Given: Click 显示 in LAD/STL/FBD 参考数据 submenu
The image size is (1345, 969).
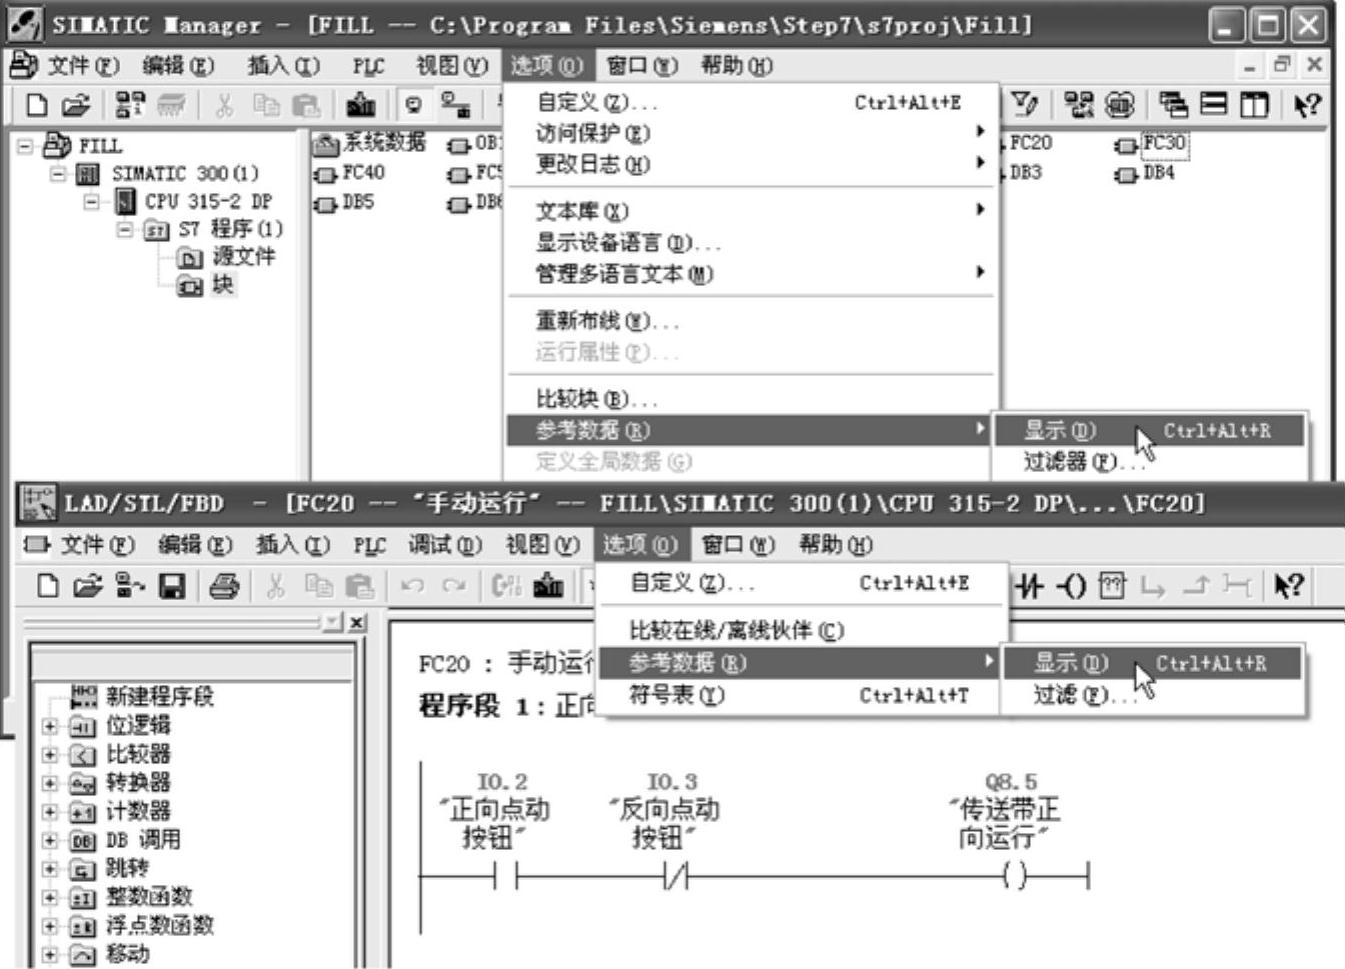Looking at the screenshot, I should pyautogui.click(x=1154, y=663).
